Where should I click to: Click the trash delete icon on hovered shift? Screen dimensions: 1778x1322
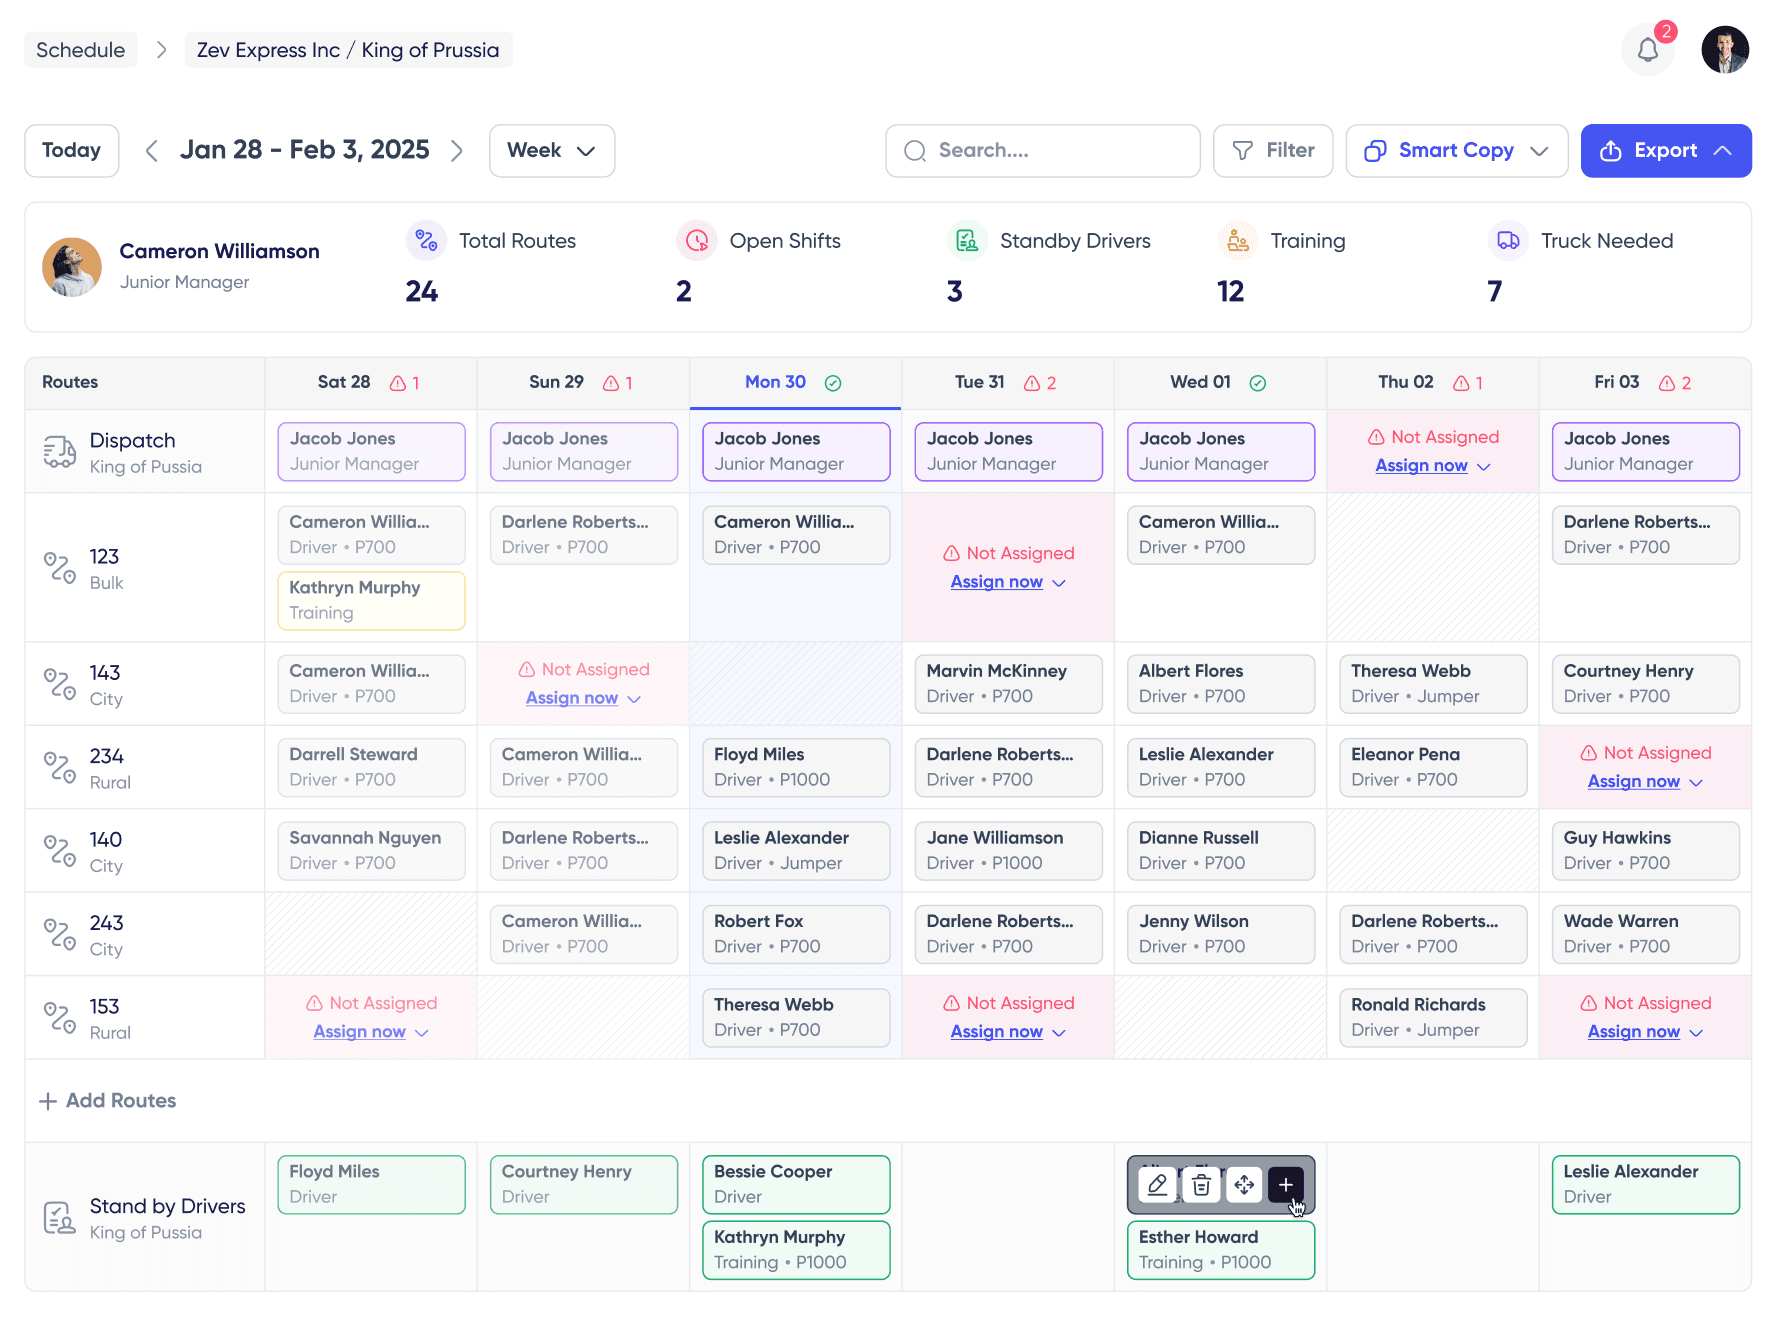pyautogui.click(x=1201, y=1185)
